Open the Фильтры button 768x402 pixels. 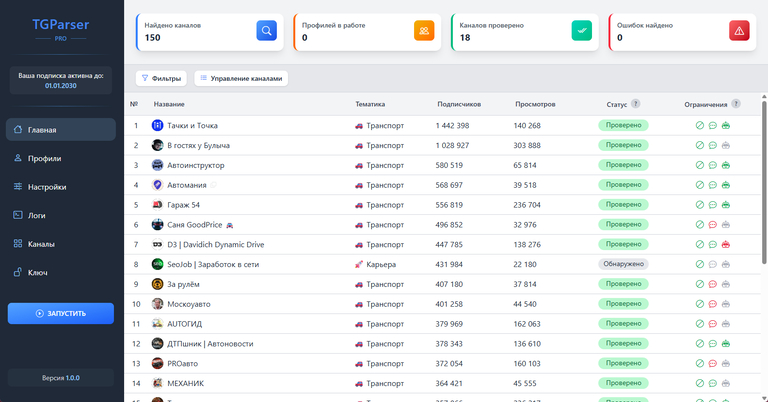[161, 78]
